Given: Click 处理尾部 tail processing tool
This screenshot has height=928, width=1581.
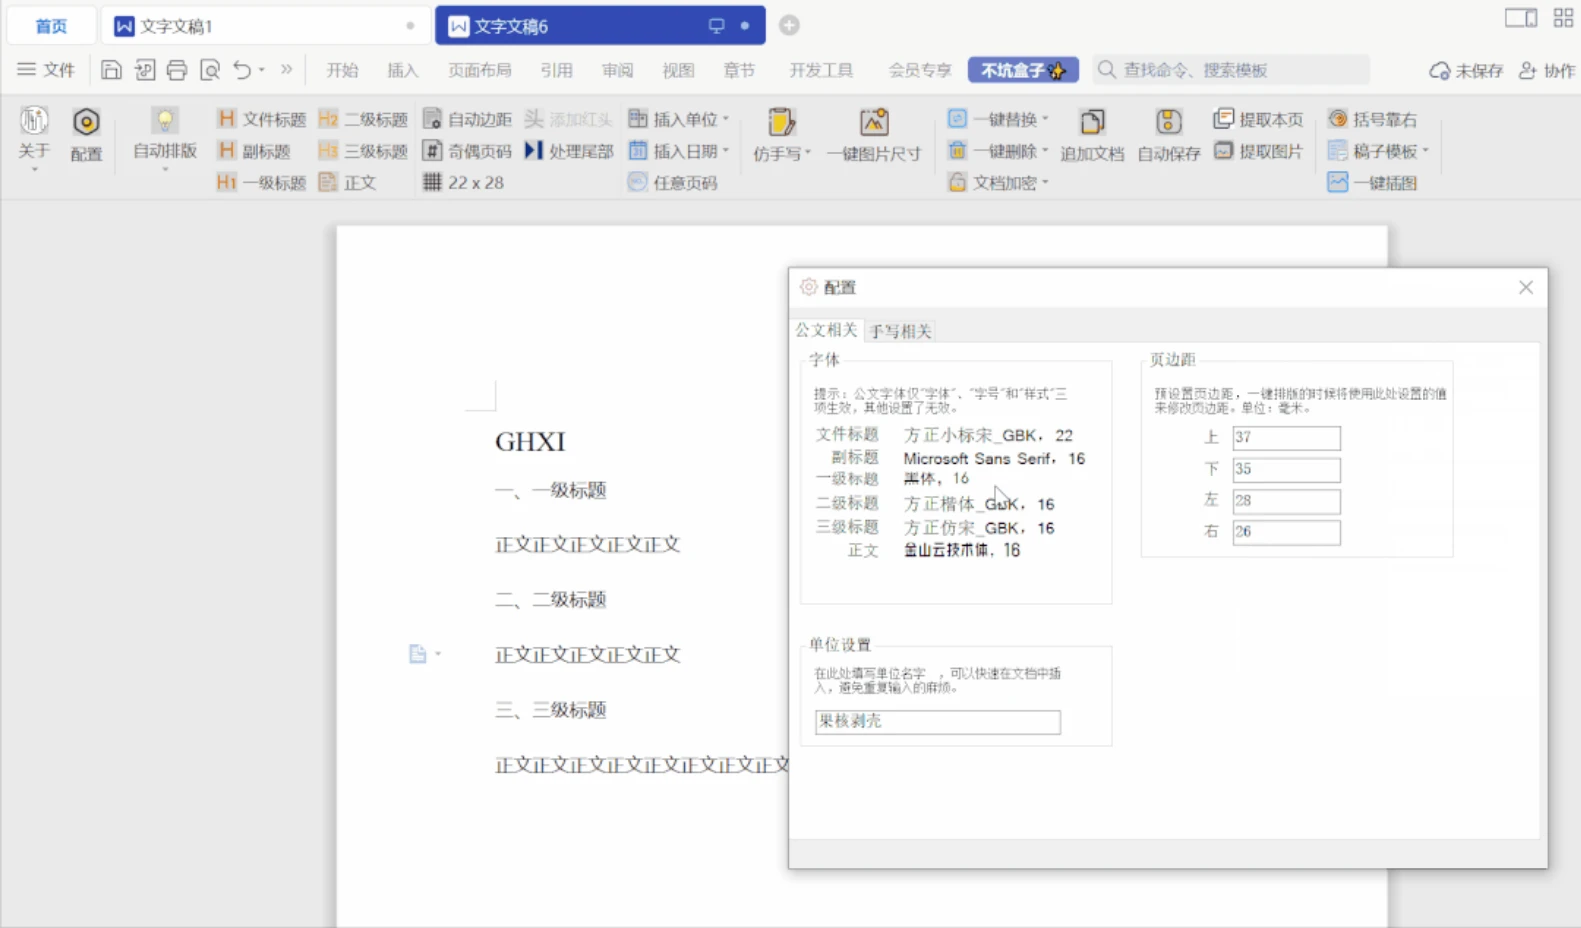Looking at the screenshot, I should coord(569,151).
